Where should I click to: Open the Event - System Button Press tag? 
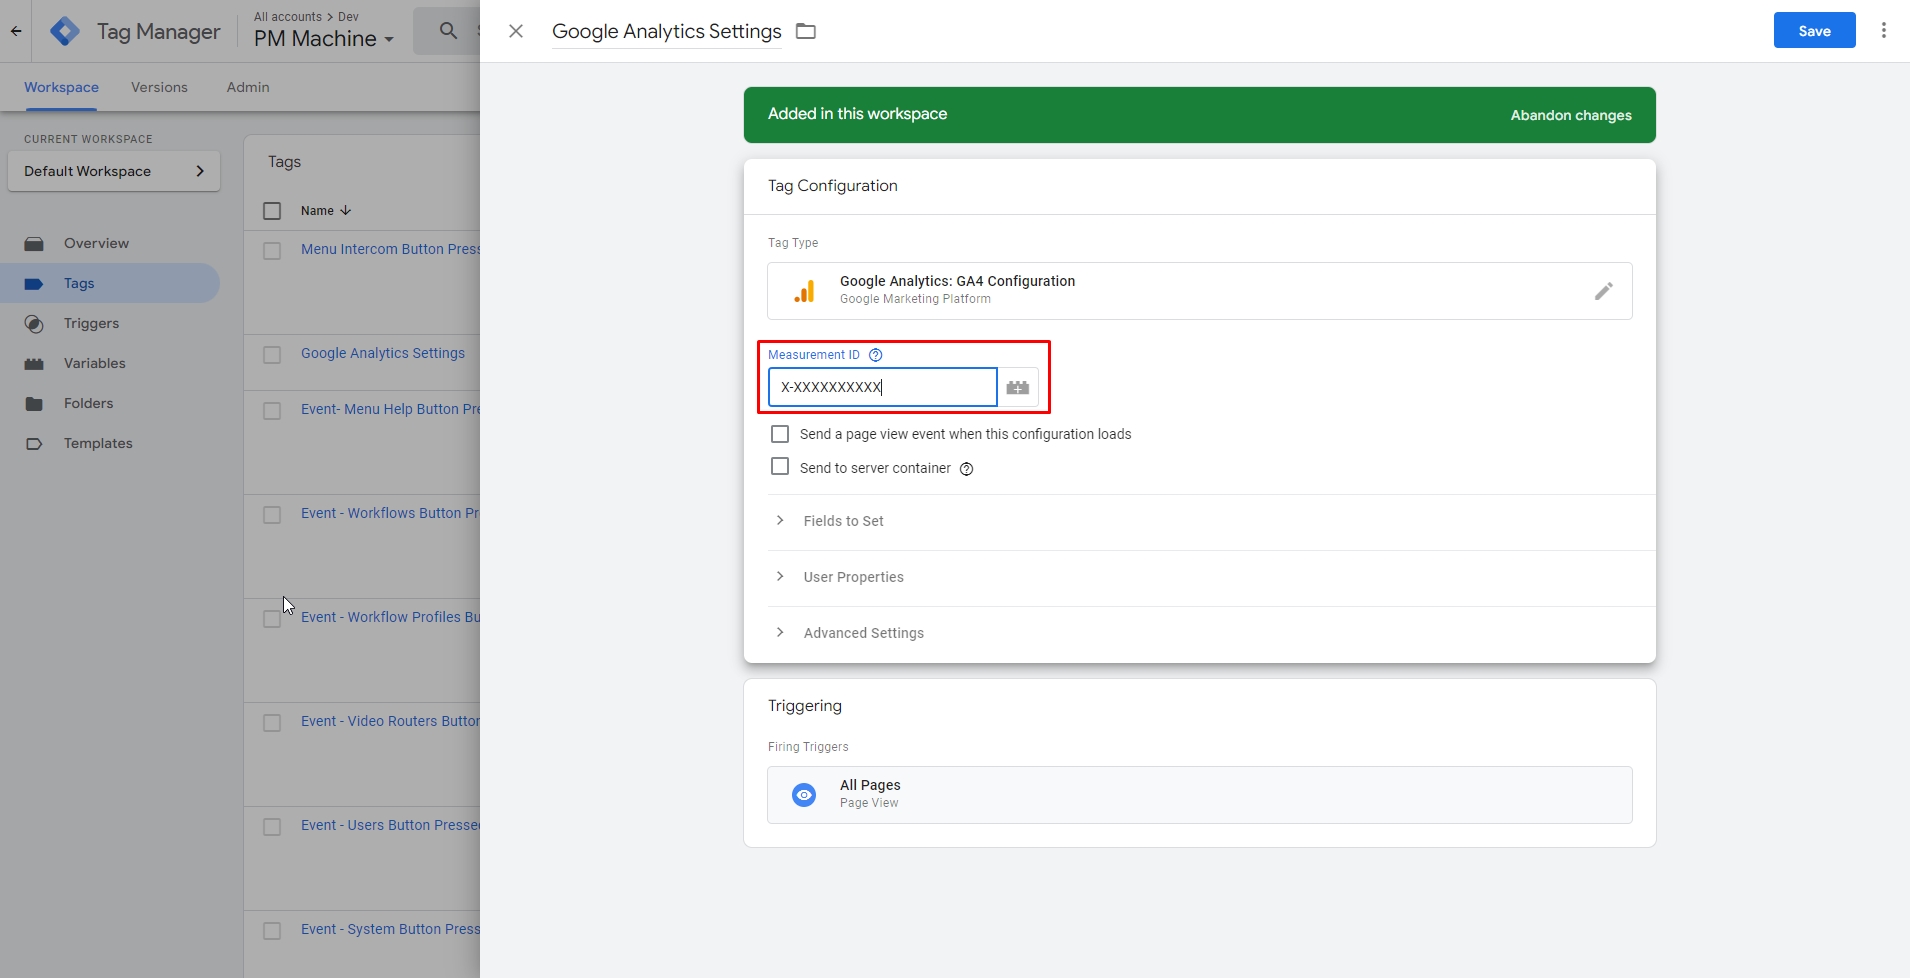[x=390, y=929]
